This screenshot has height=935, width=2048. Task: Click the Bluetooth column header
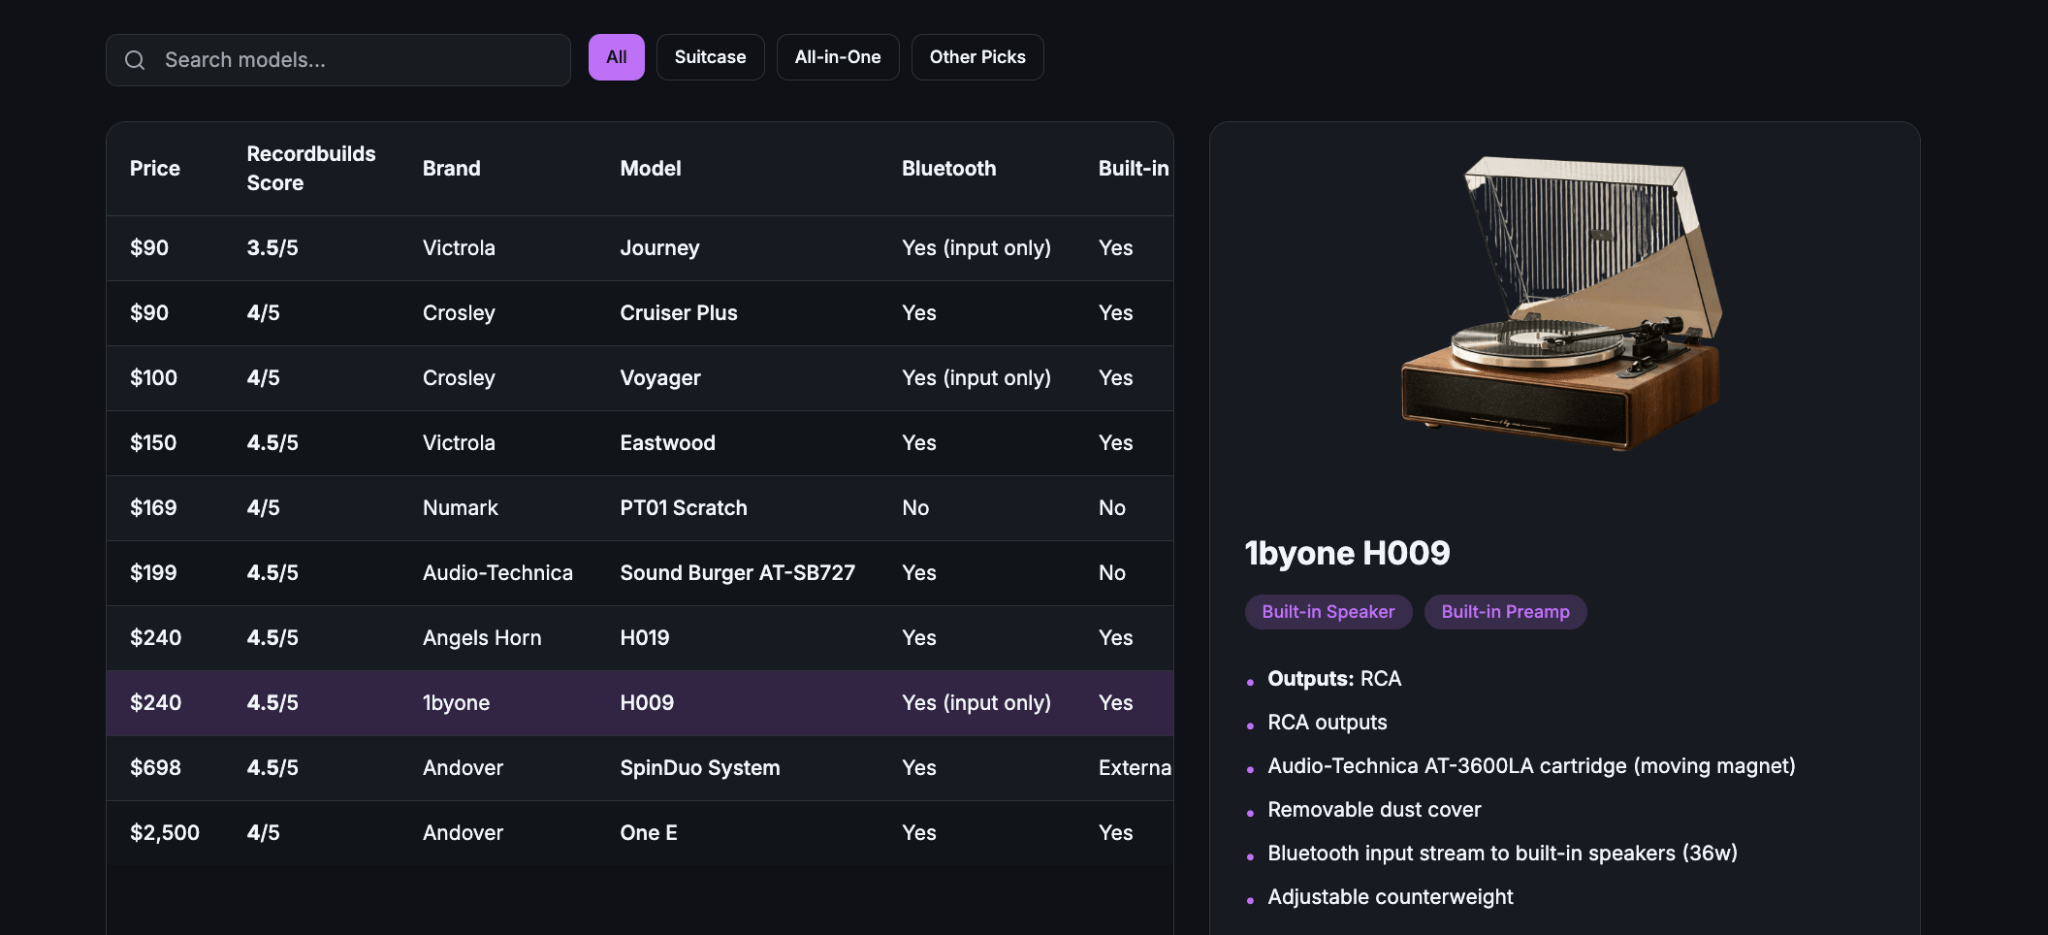[x=948, y=168]
